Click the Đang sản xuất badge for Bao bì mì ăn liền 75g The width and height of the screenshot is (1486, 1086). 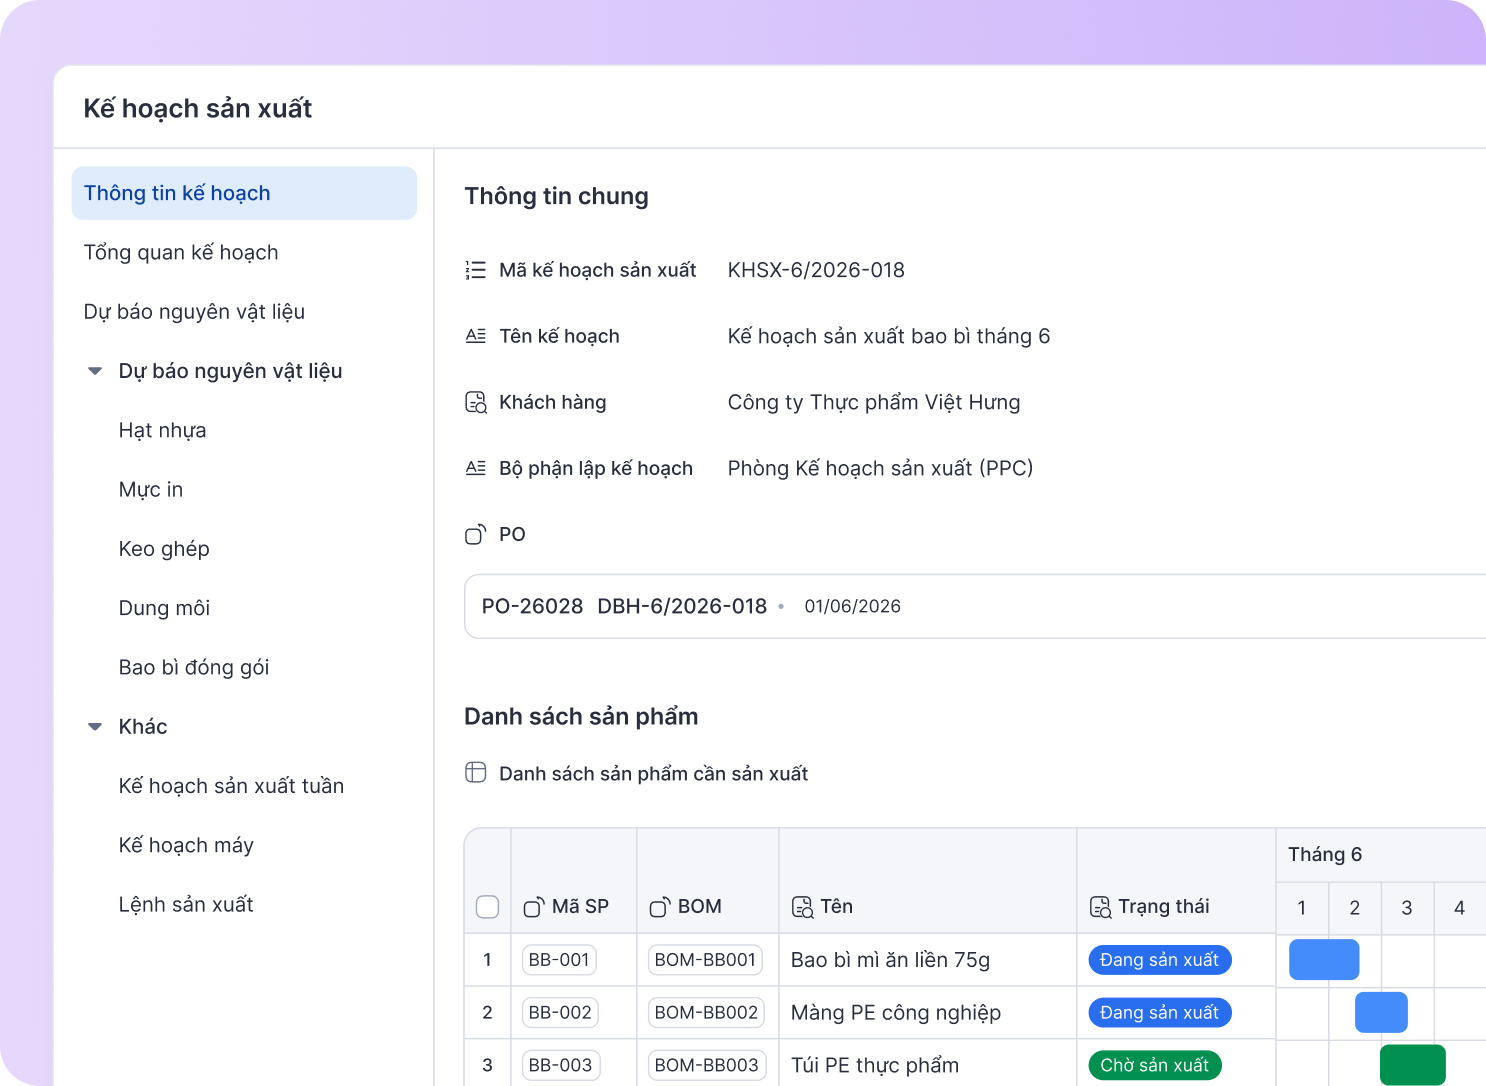point(1160,960)
